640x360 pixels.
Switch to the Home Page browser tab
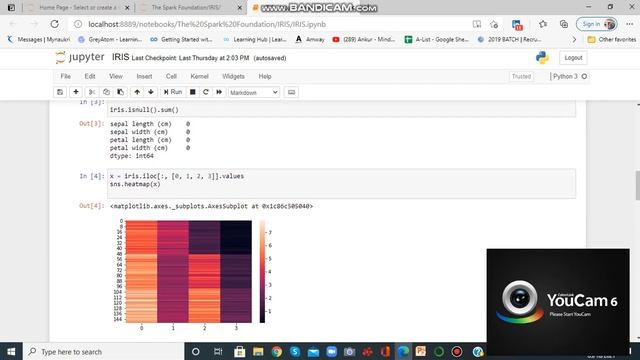[x=77, y=8]
